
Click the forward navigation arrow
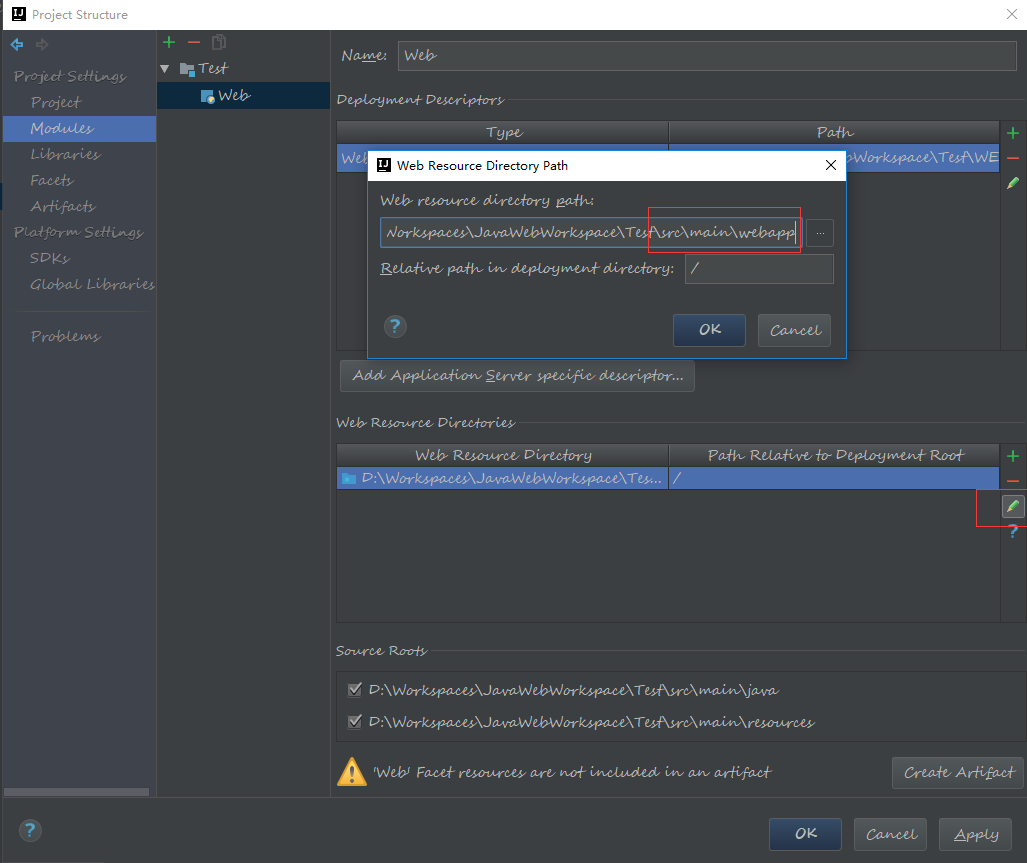[43, 45]
